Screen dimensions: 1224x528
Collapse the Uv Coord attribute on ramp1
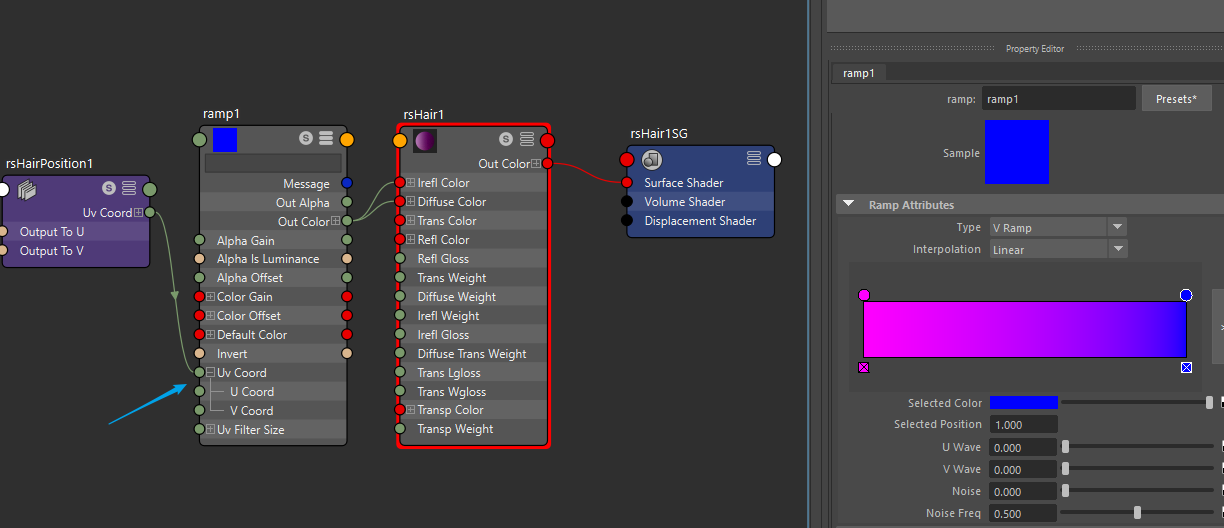click(x=210, y=373)
